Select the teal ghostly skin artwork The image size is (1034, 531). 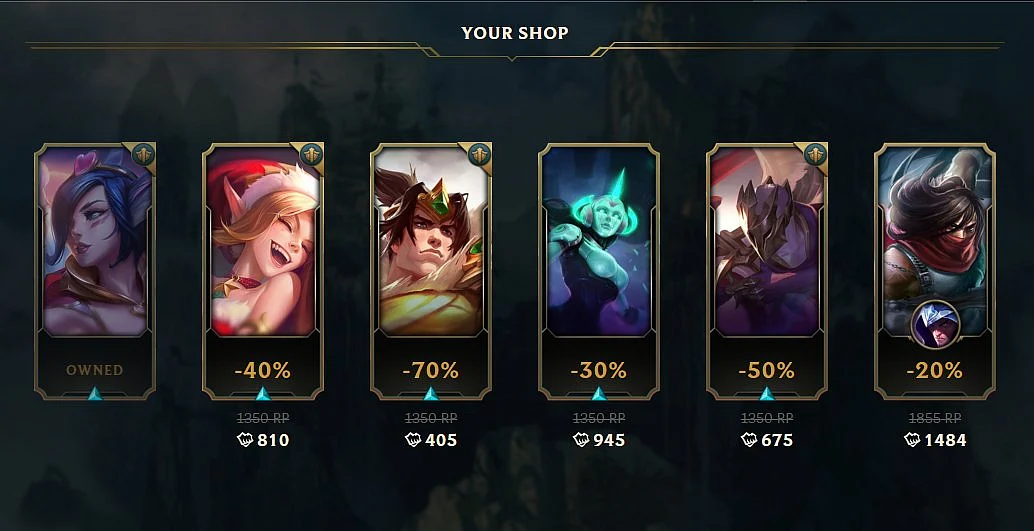[599, 241]
